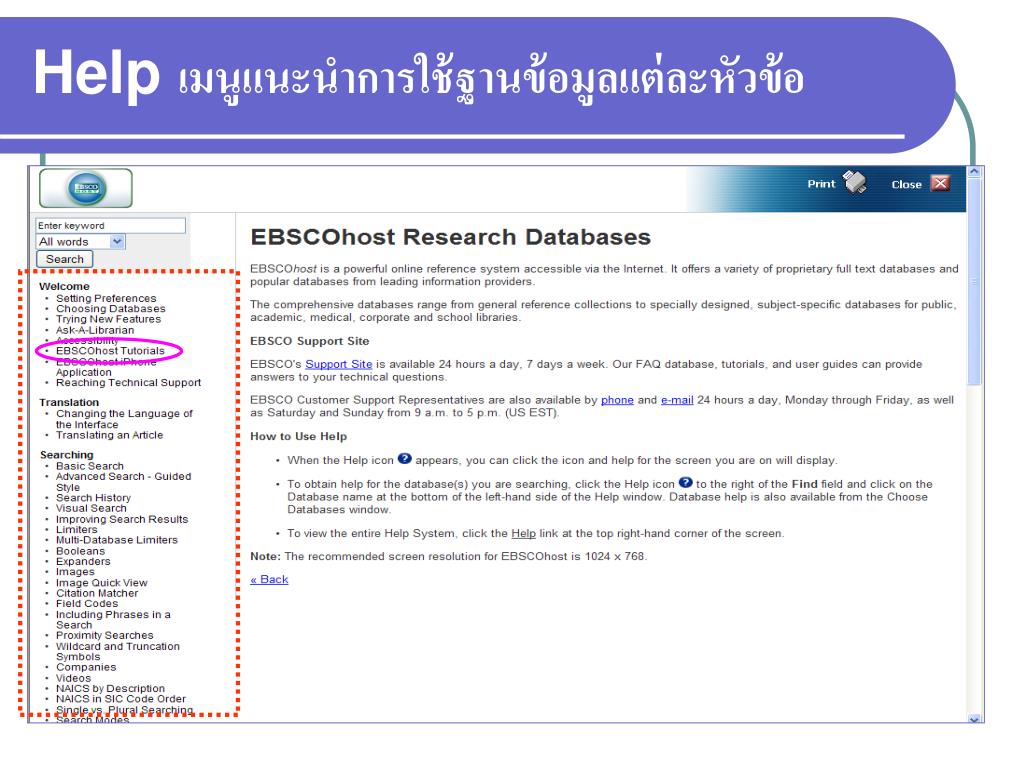Open Visual Search topic
The height and width of the screenshot is (768, 1024).
pos(91,508)
